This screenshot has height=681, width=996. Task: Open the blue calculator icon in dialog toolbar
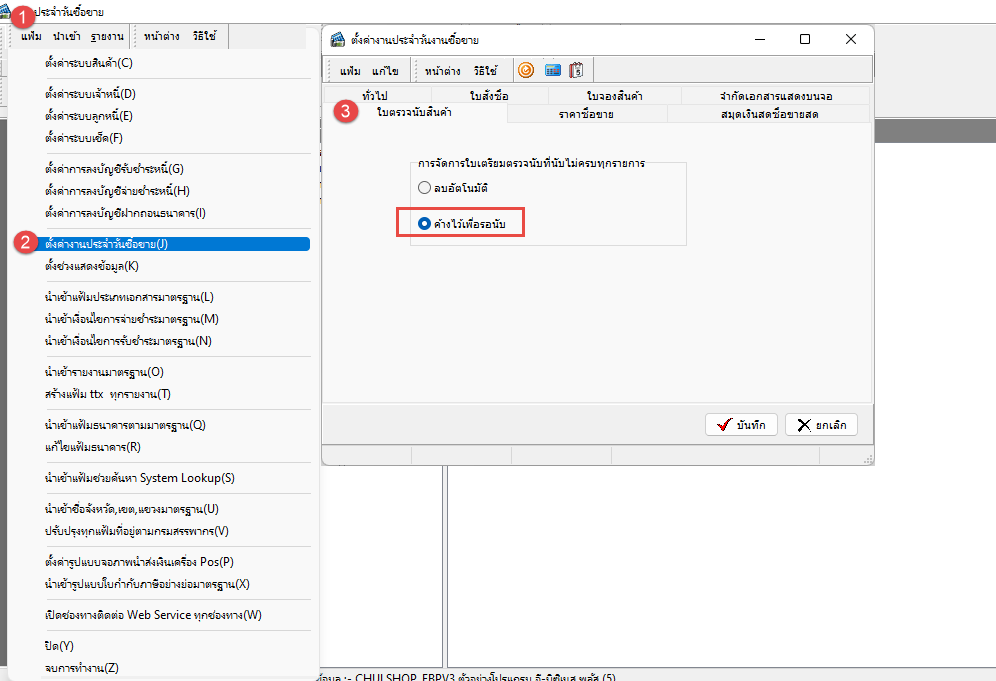coord(551,70)
